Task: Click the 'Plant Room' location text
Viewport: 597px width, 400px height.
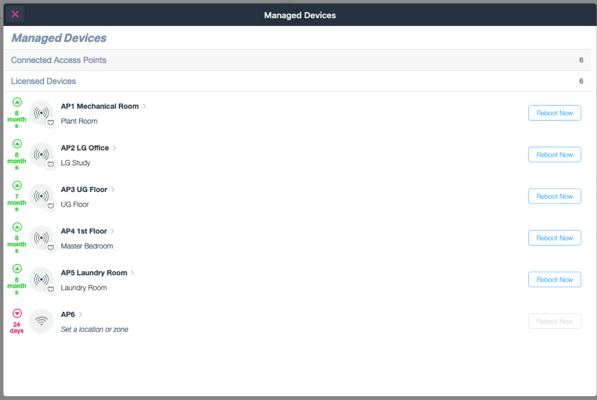Action: [x=79, y=121]
